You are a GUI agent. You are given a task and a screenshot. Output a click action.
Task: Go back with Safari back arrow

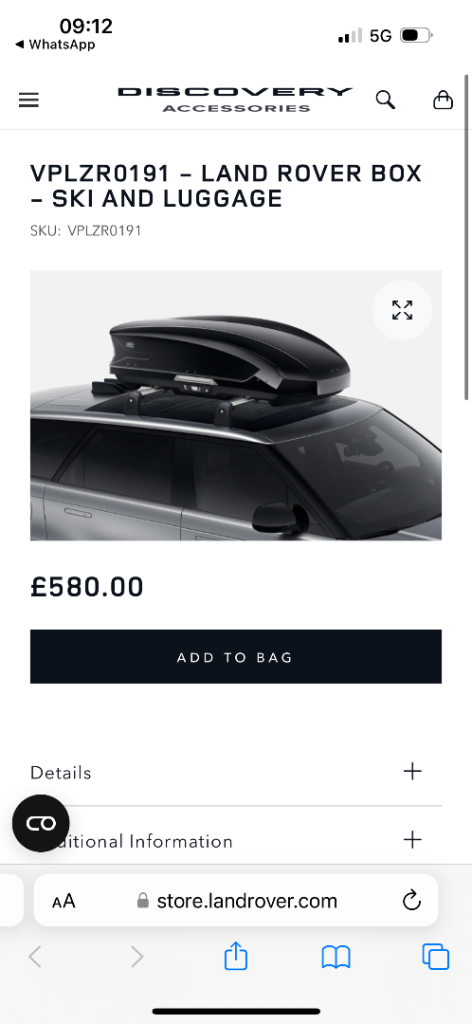(x=35, y=957)
